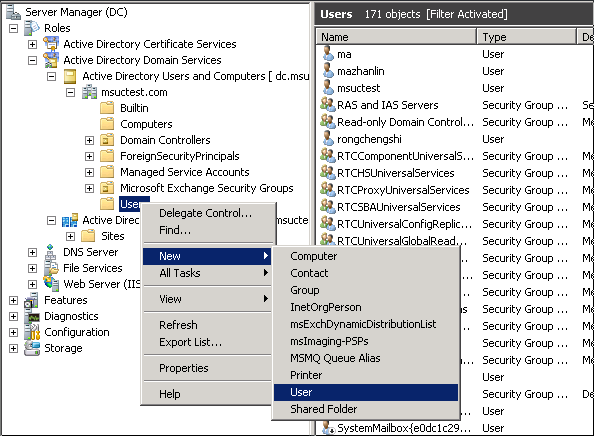This screenshot has width=594, height=436.
Task: Select the msuctest user row
Action: [455, 88]
